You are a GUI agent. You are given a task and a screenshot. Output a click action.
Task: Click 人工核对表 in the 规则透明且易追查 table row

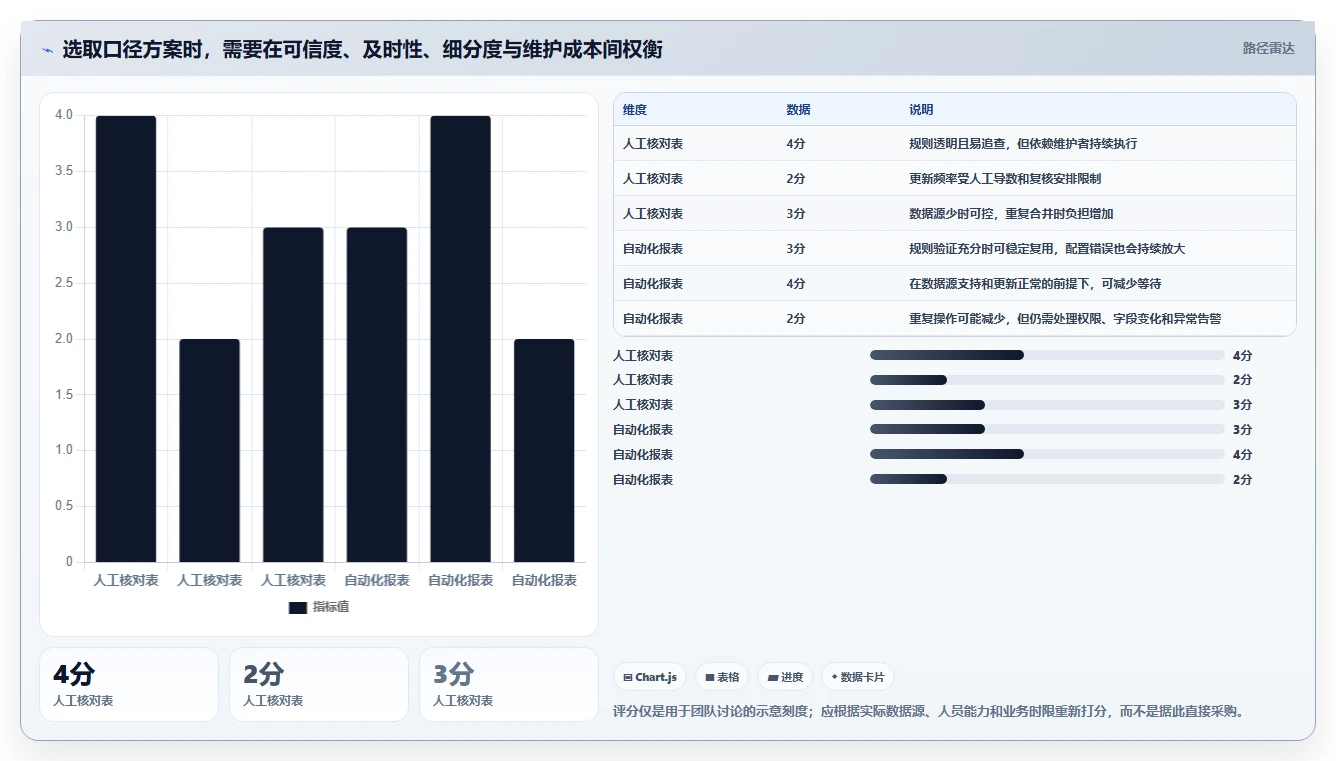point(653,144)
